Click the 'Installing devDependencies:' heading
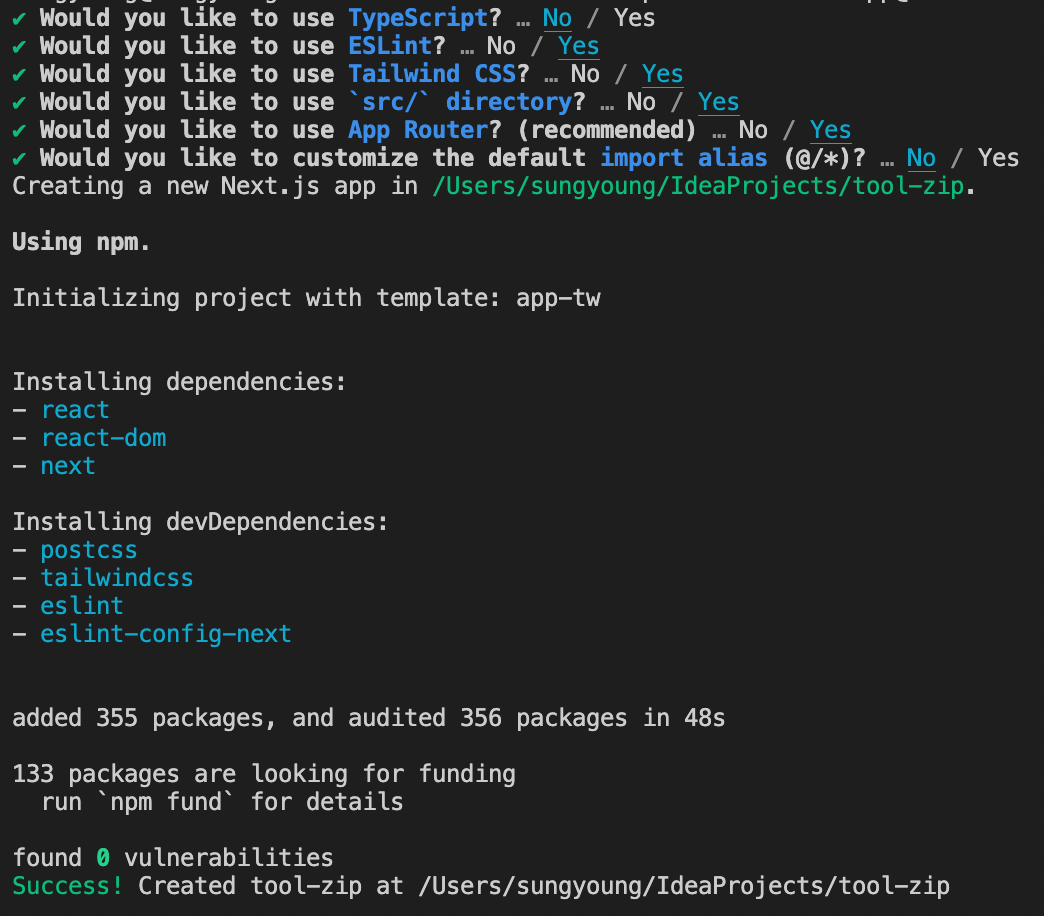 point(200,521)
